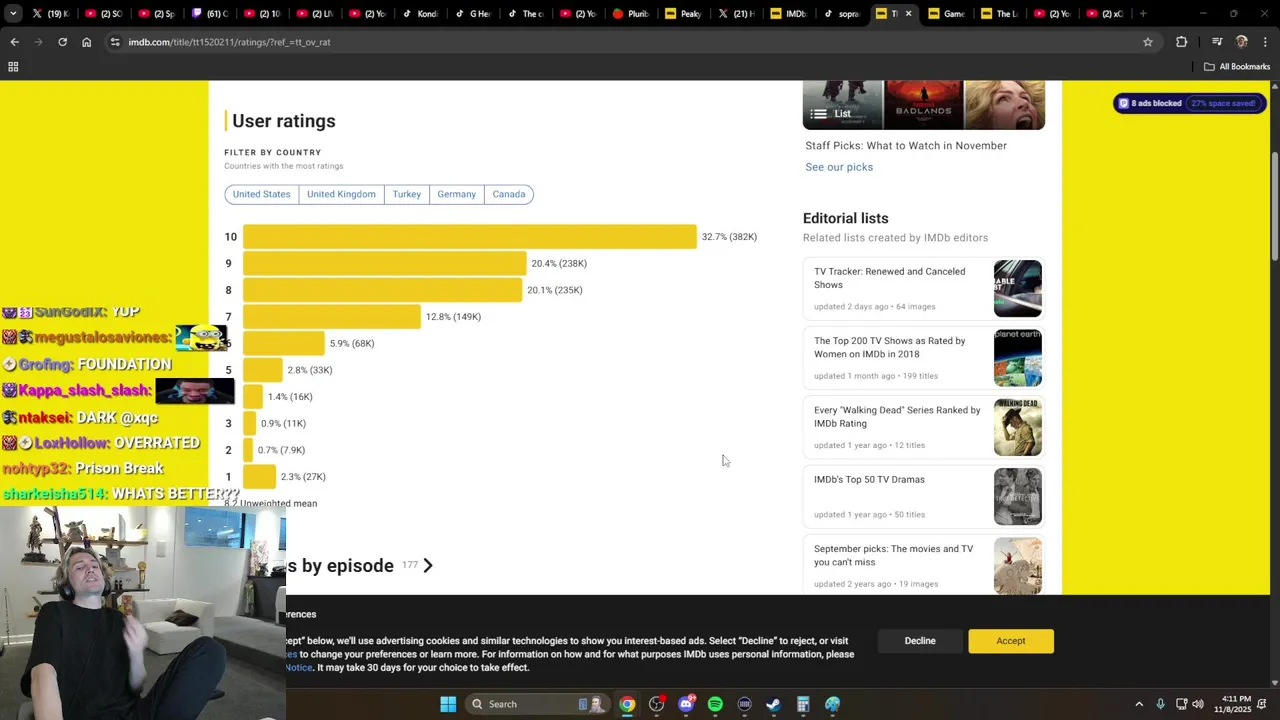Show hidden system tray icons
Image resolution: width=1280 pixels, height=720 pixels.
click(x=1138, y=704)
